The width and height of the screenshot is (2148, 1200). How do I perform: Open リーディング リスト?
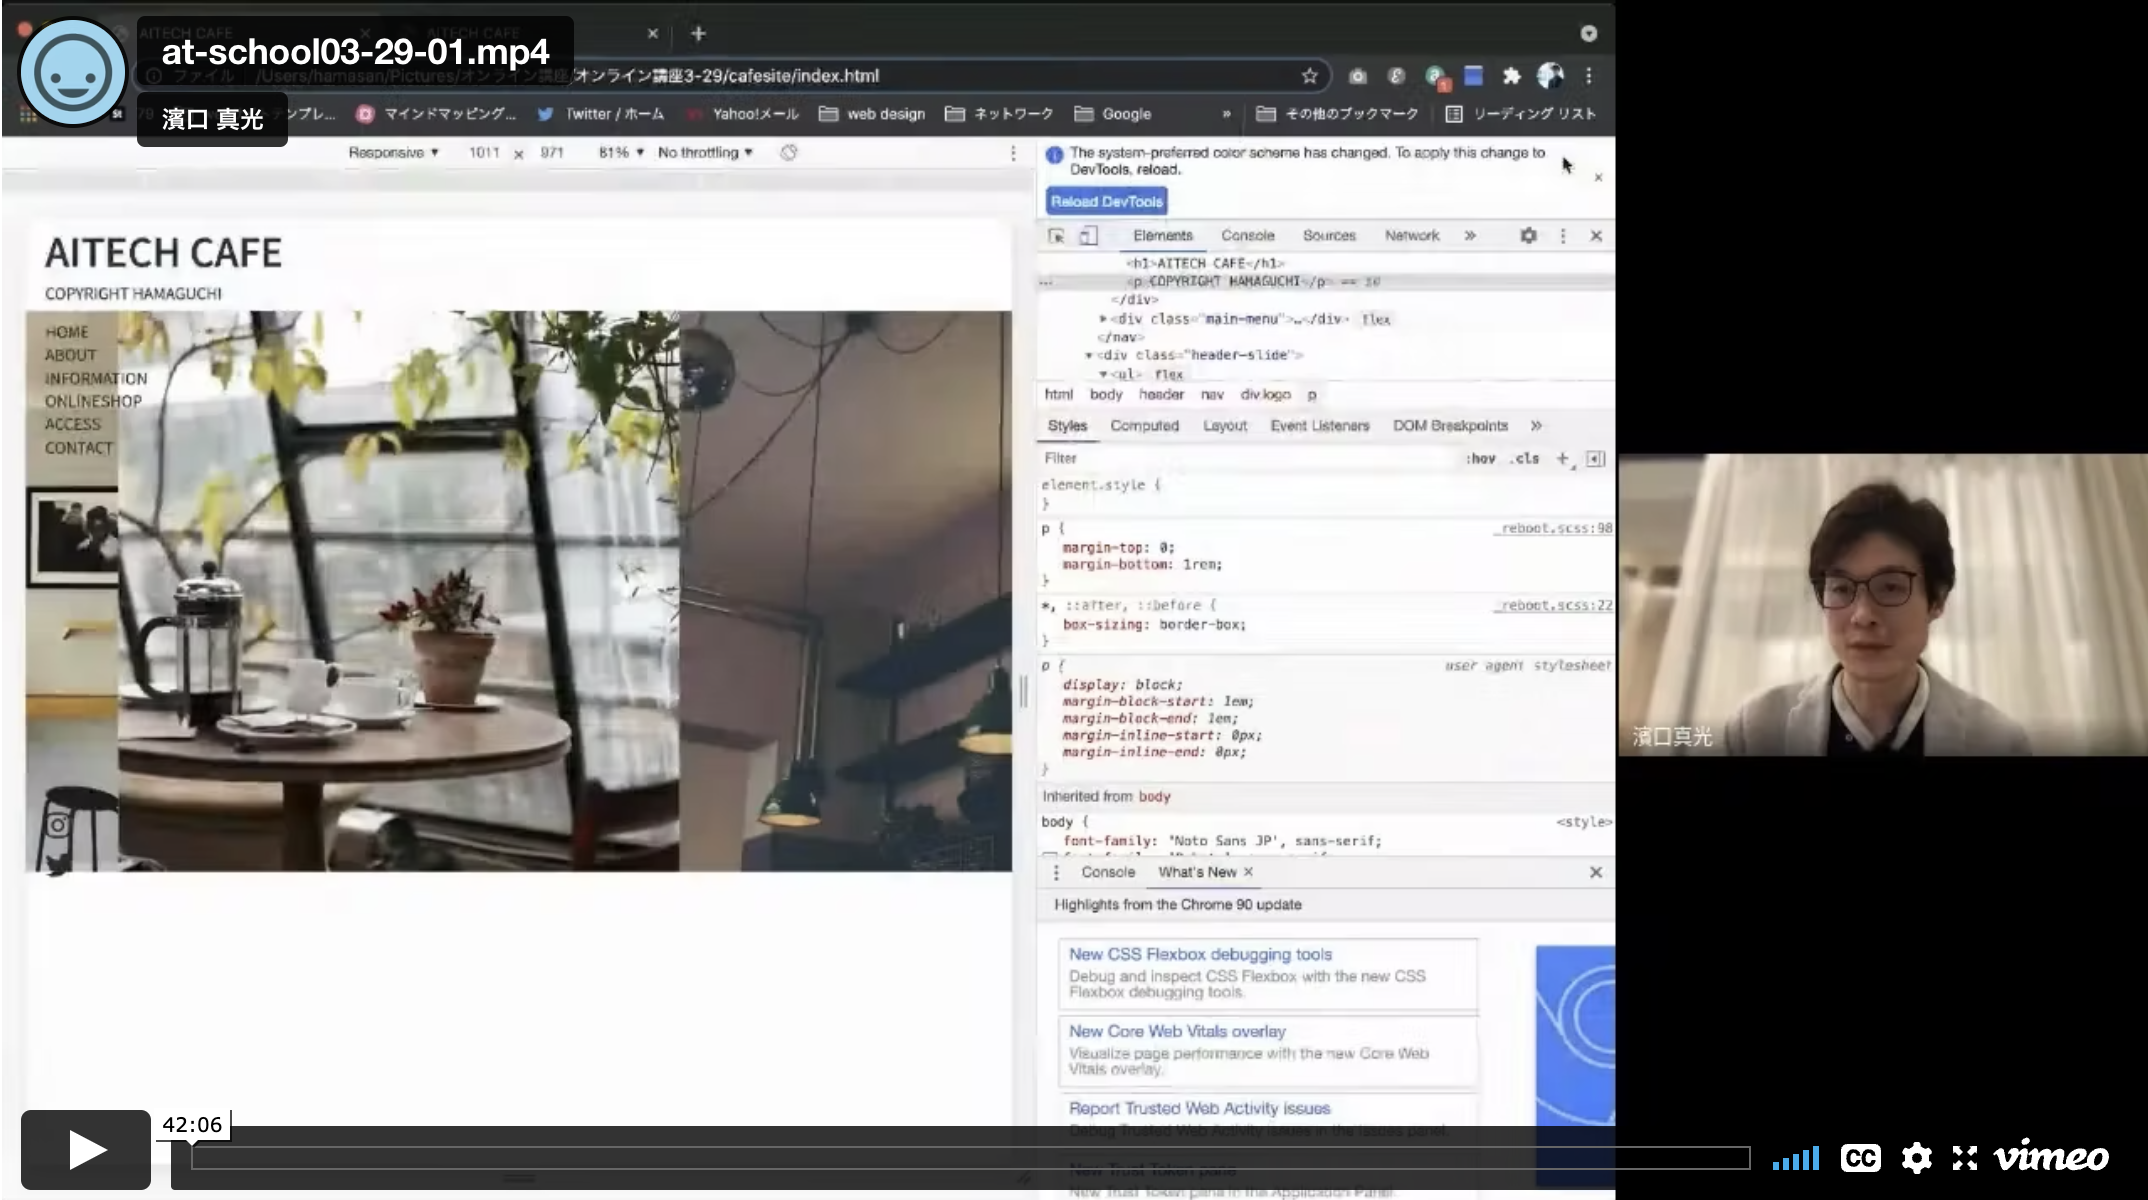pyautogui.click(x=1520, y=114)
